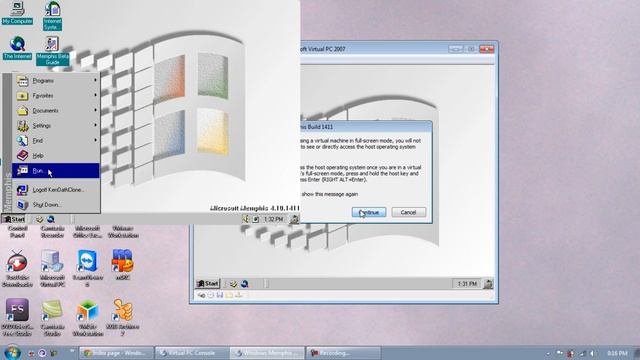The image size is (640, 360).
Task: Open the mIRC desktop shortcut
Action: coord(122,264)
